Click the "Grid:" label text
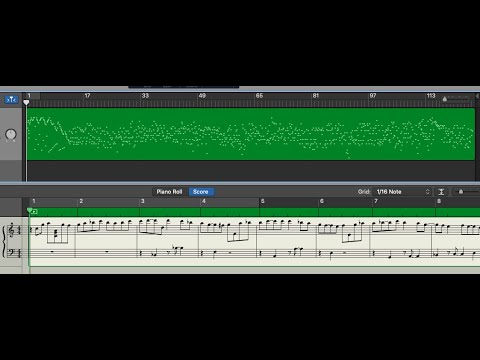This screenshot has width=480, height=360. (364, 192)
